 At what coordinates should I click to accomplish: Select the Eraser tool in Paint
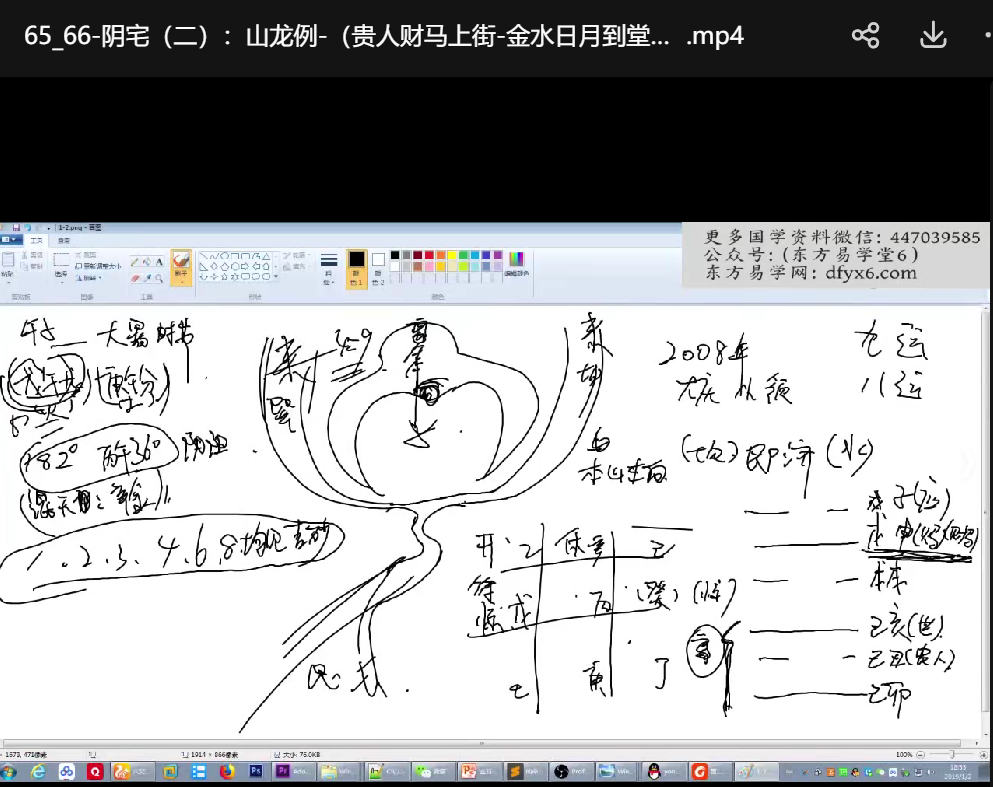point(136,278)
